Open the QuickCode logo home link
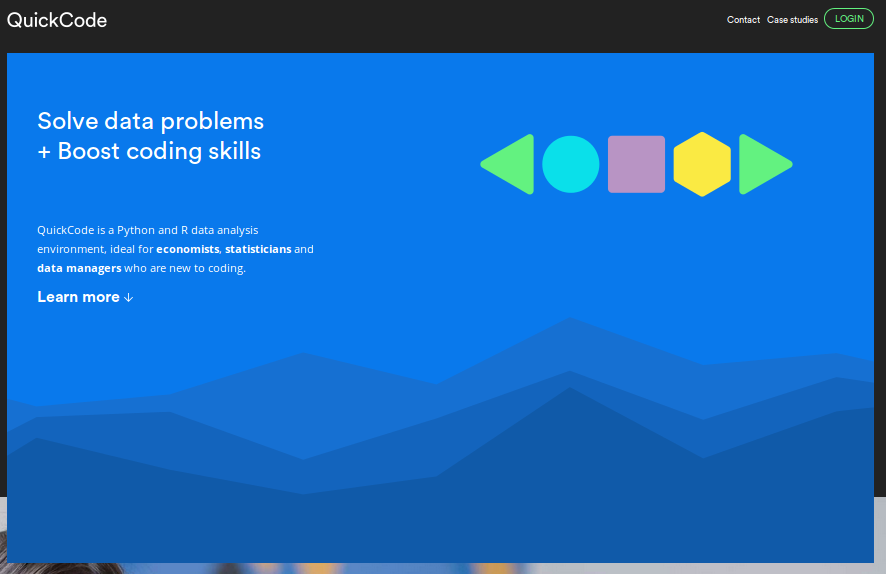Screen dimensions: 886x574 (57, 20)
